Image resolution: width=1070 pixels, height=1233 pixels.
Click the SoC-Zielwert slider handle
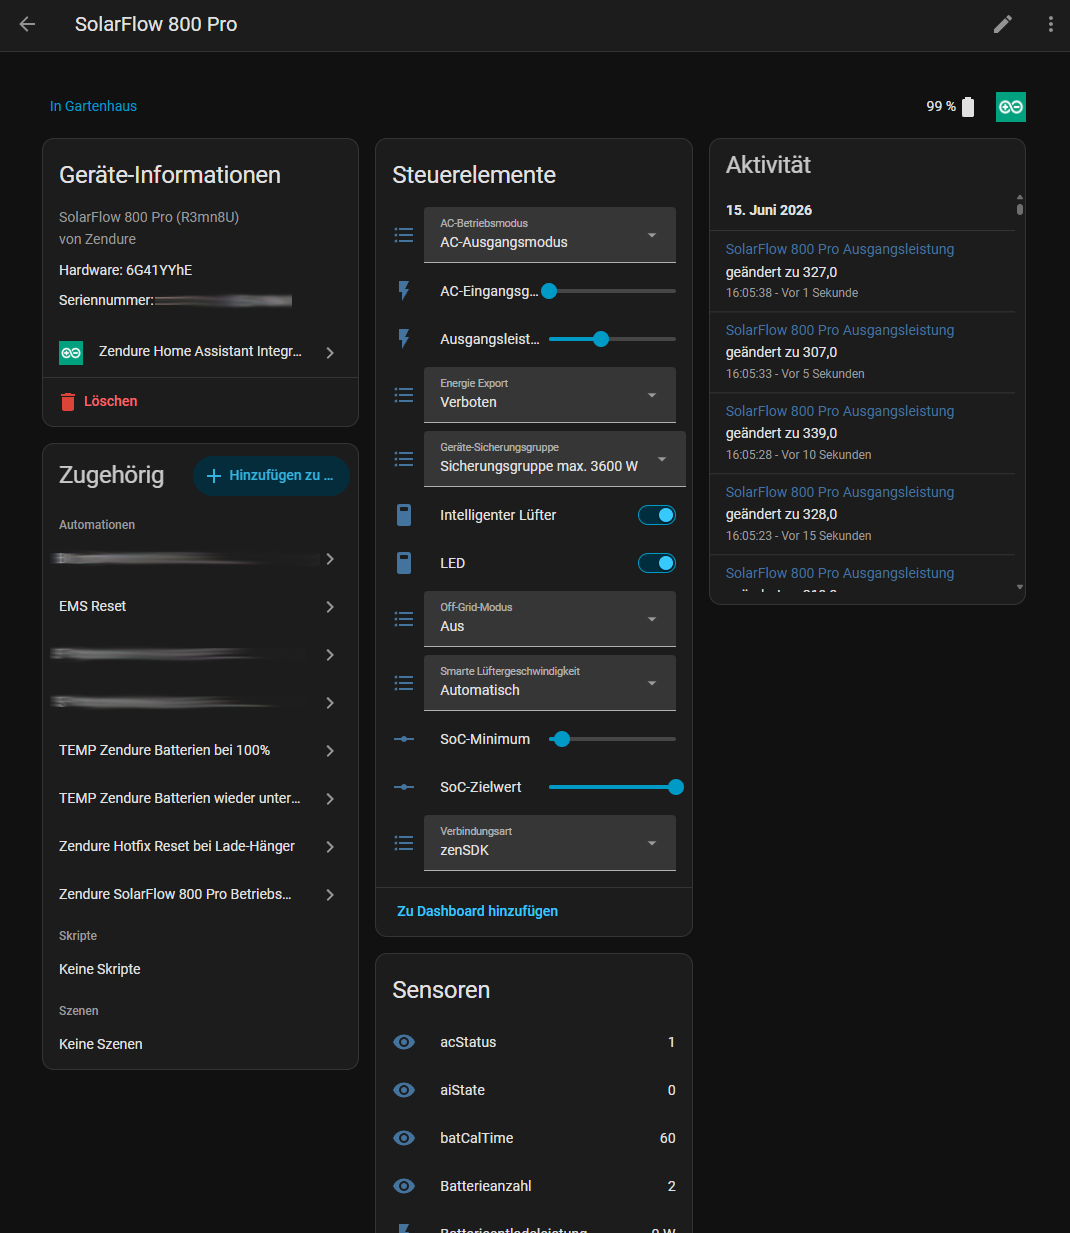(x=676, y=787)
